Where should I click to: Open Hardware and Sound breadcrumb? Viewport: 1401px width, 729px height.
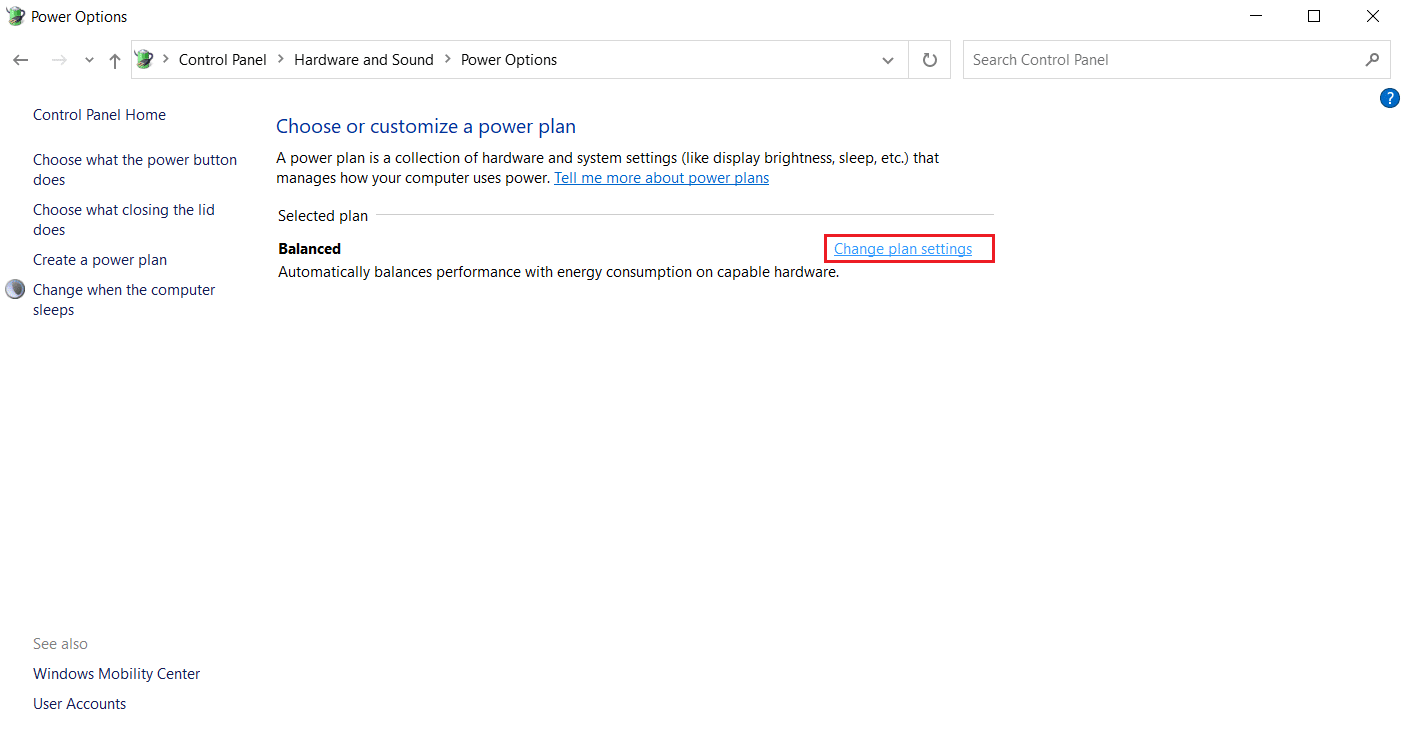point(364,60)
